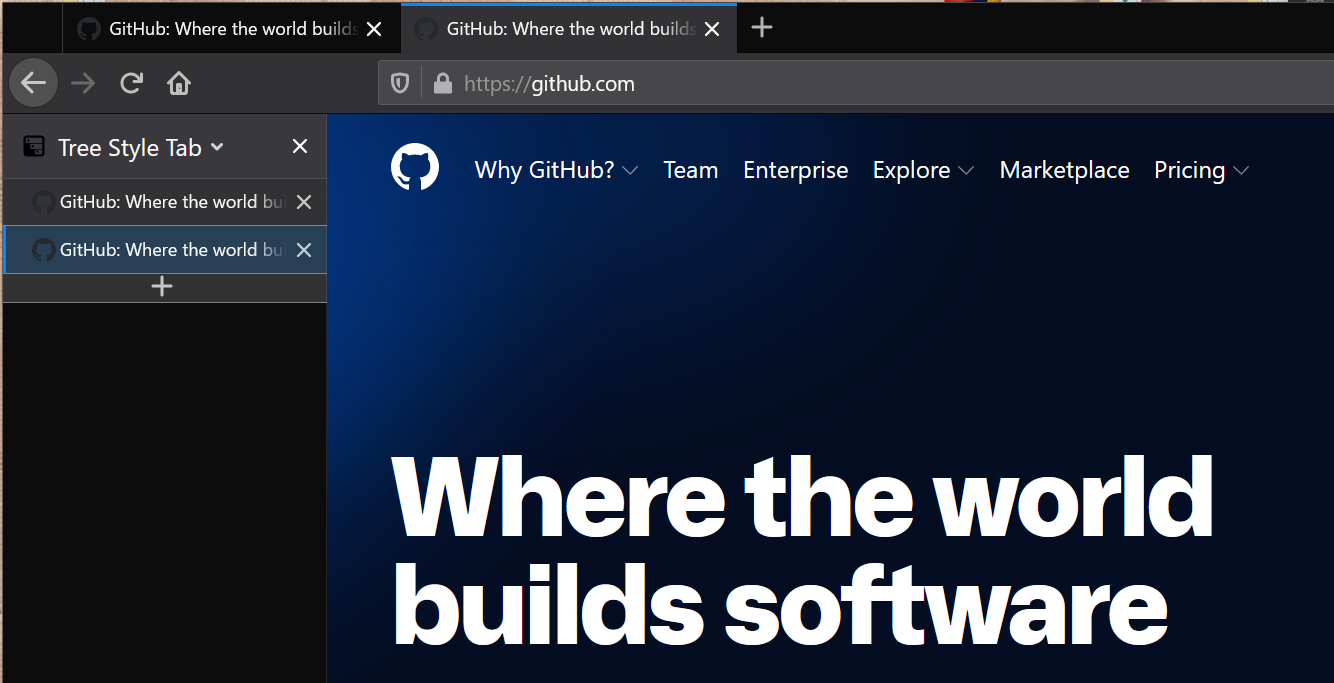Click the GitHub Octocat logo
Screen dimensions: 1334x683
415,167
